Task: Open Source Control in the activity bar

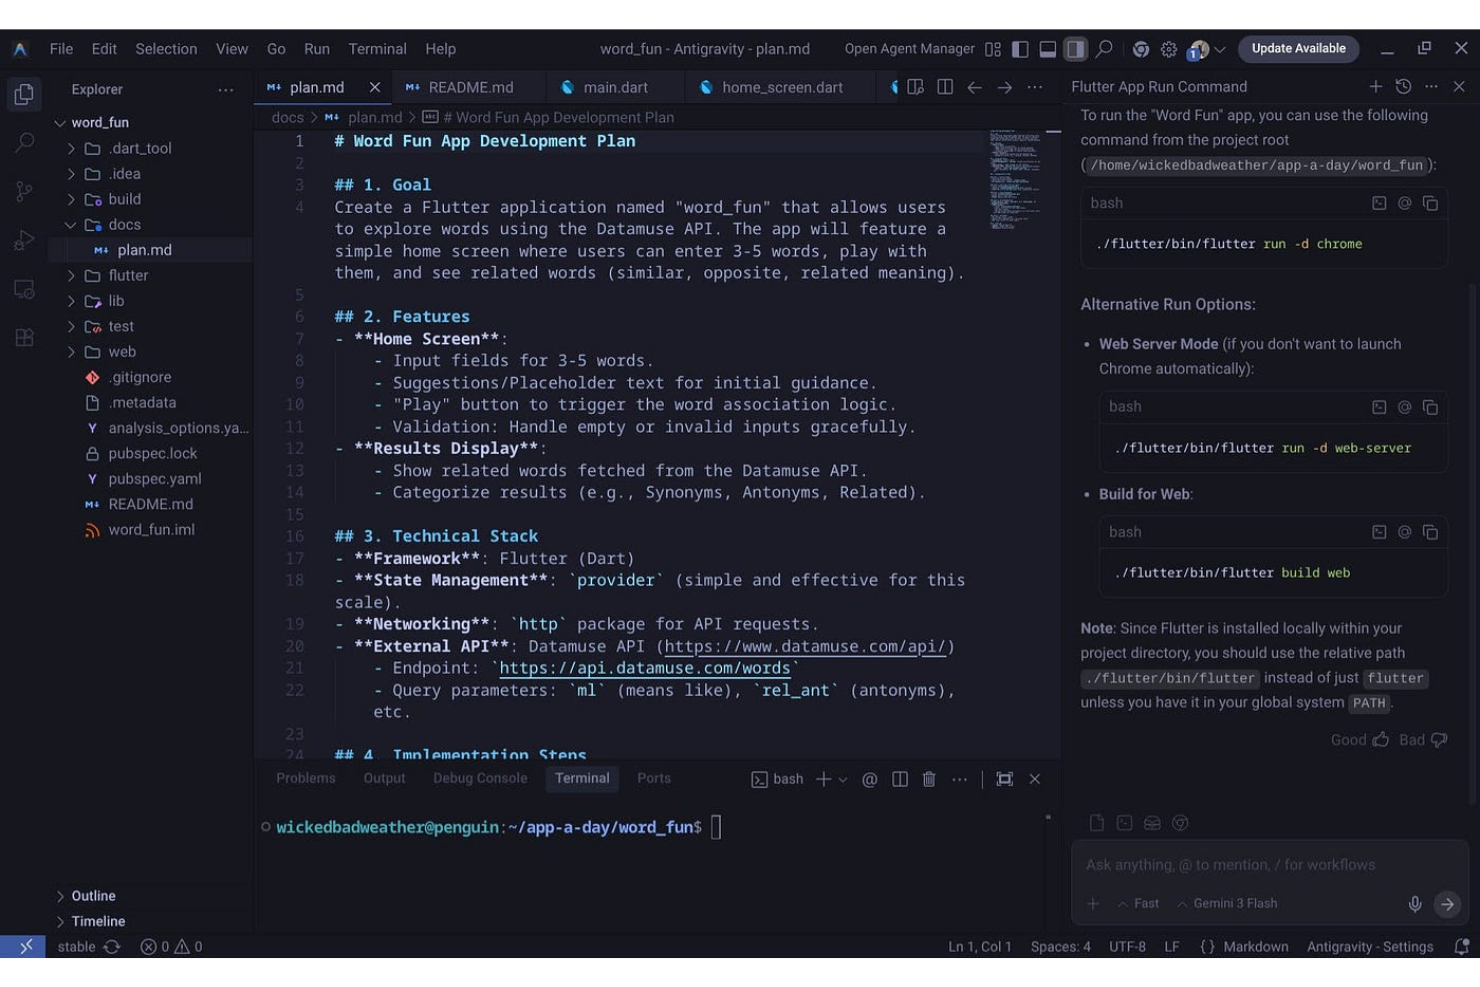Action: pos(24,191)
